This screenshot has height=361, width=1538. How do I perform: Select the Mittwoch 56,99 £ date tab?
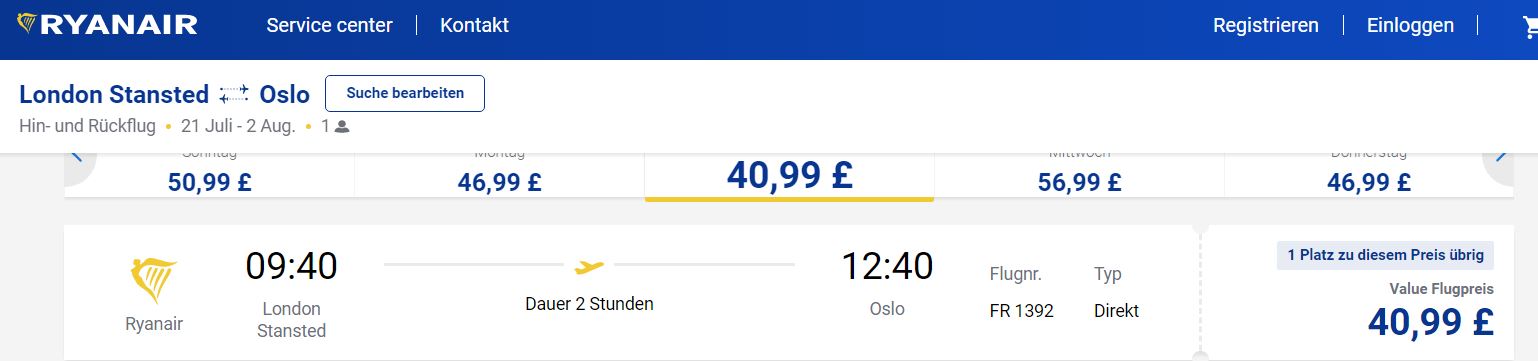click(x=1079, y=175)
